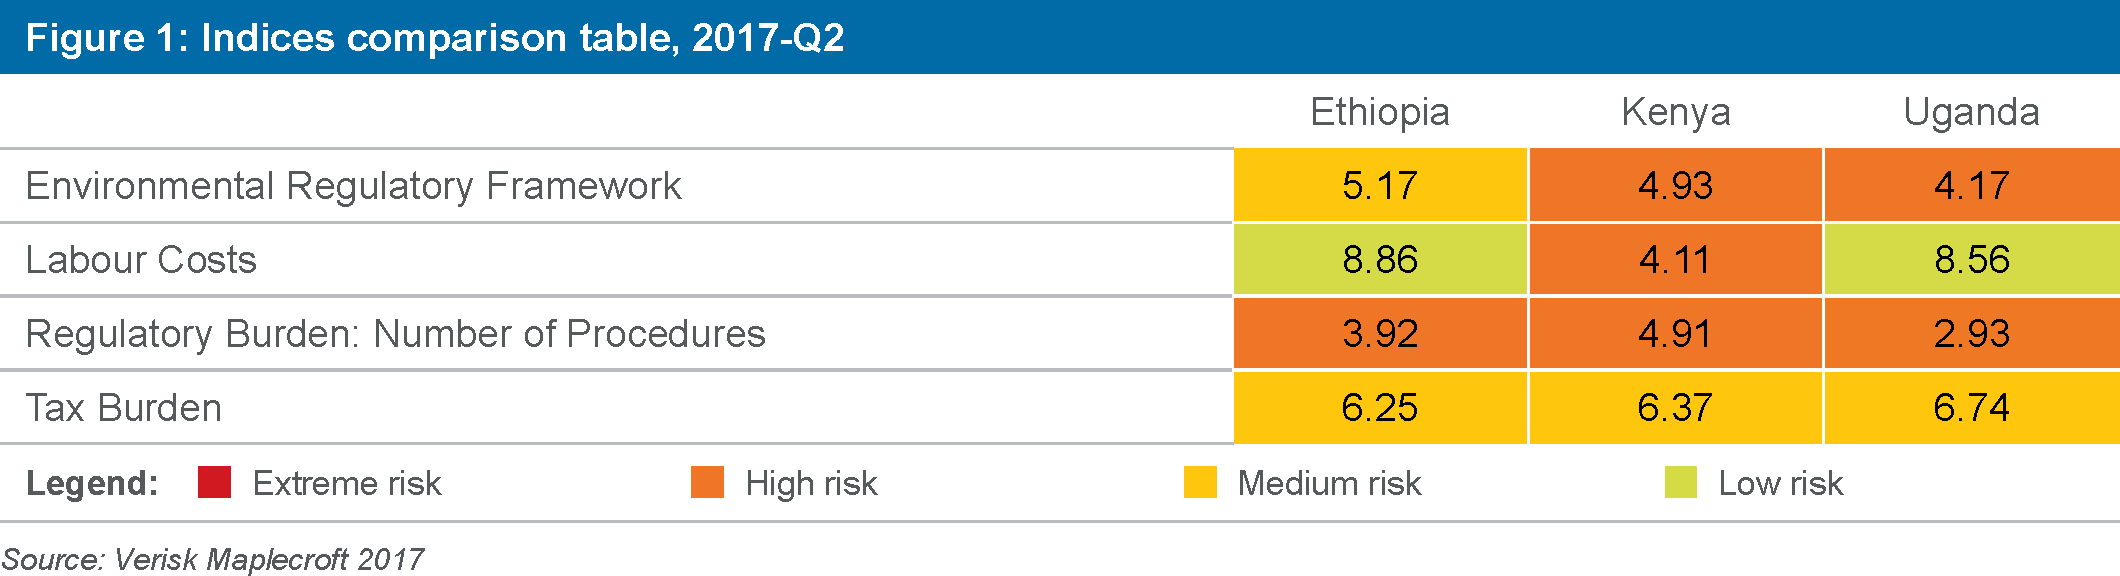Click the Figure 1 title banner text
Image resolution: width=2120 pixels, height=576 pixels.
[x=435, y=38]
